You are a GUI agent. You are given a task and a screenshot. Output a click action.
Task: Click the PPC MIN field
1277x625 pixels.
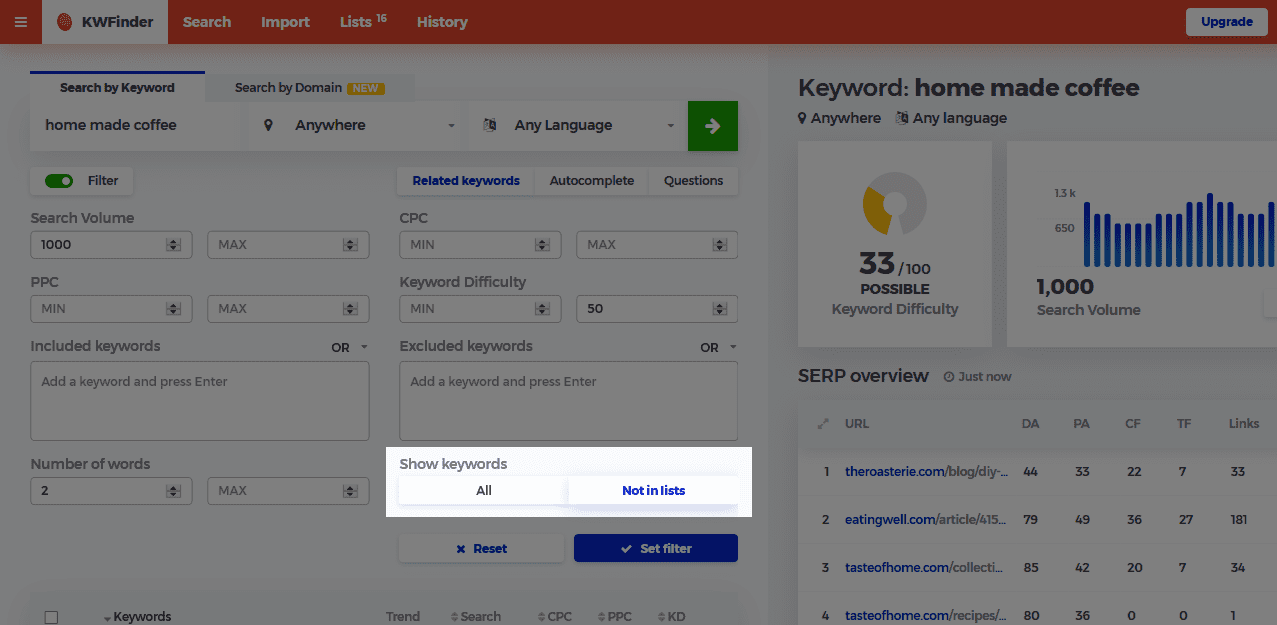(111, 309)
